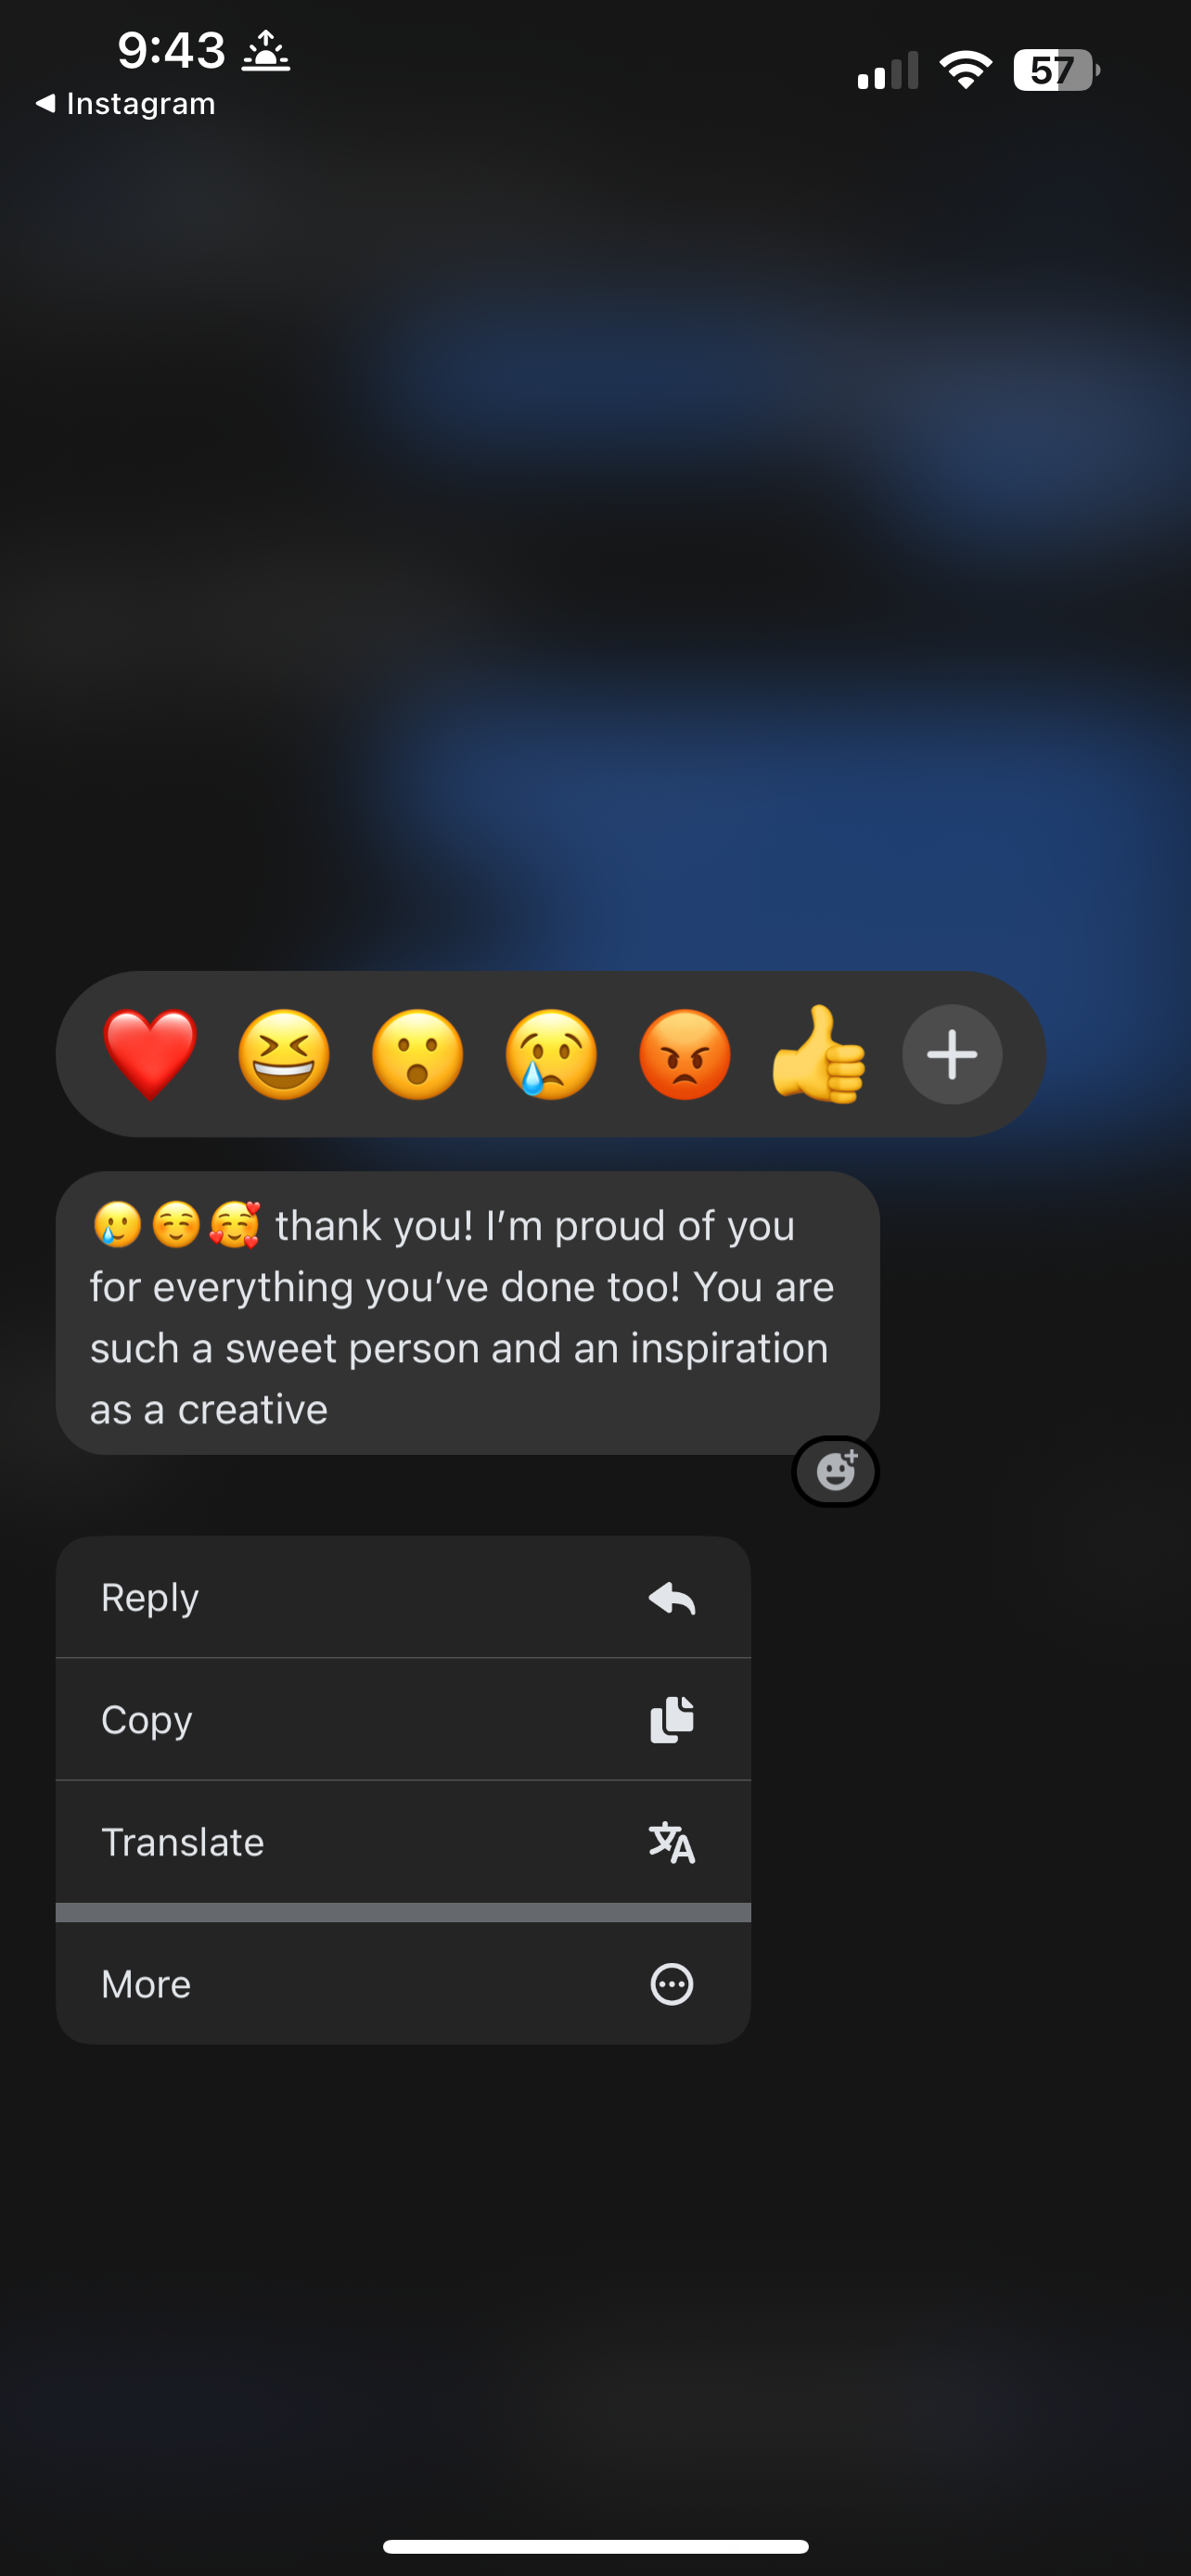The height and width of the screenshot is (2576, 1191).
Task: Tap the reply arrow icon
Action: (x=672, y=1598)
